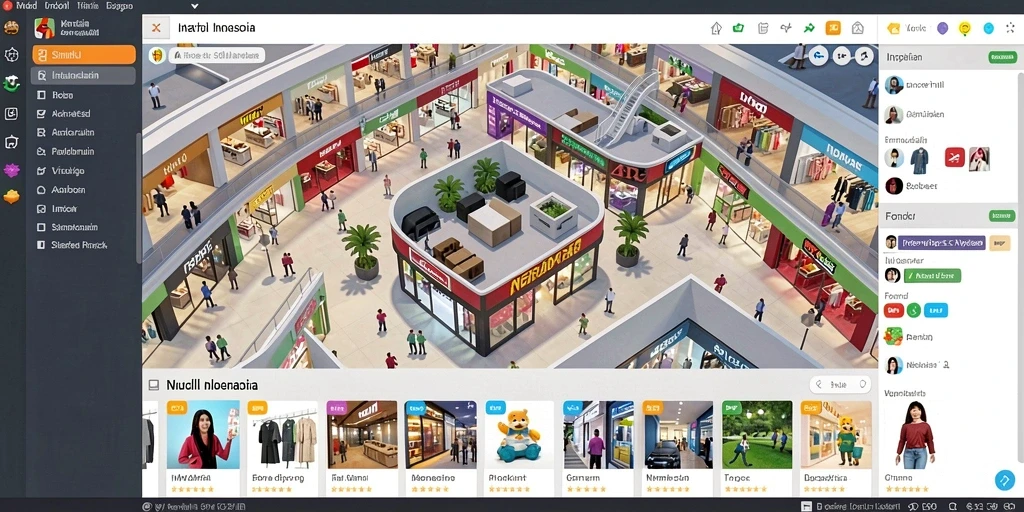Open the dotted more-options icon at the top right
Screen dimensions: 1024x512
[x=1010, y=28]
